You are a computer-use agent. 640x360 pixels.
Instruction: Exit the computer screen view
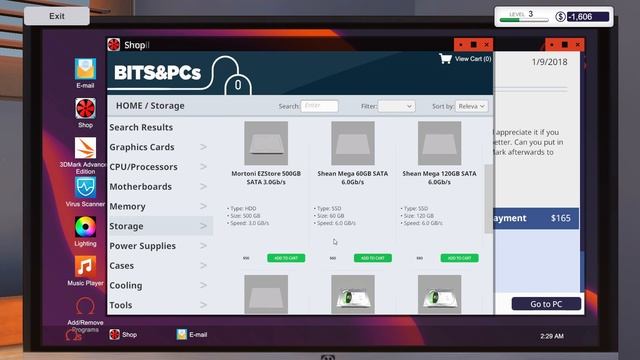tap(57, 16)
